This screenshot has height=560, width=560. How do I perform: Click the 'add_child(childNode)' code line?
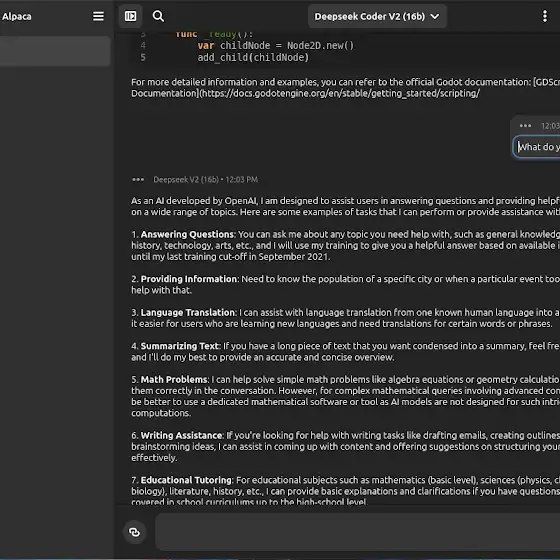click(253, 58)
